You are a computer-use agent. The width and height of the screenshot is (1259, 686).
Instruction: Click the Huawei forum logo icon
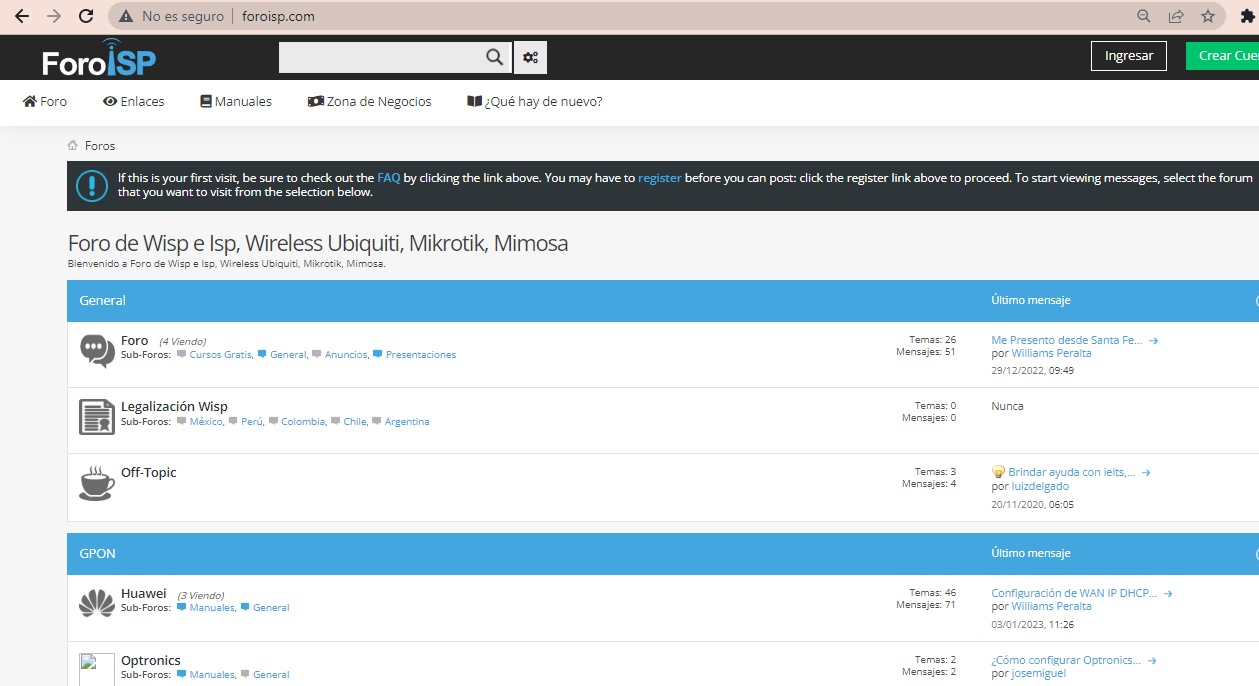(x=97, y=603)
